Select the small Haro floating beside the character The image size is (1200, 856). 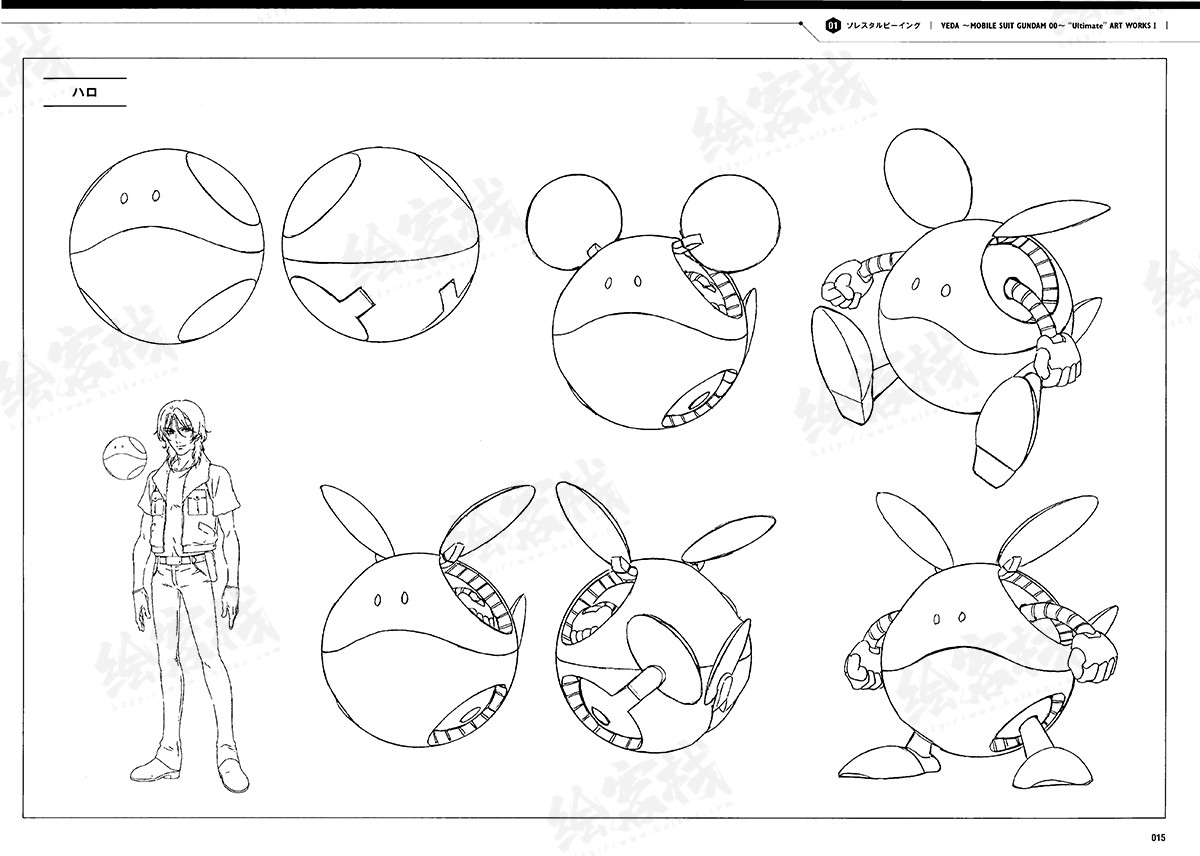[125, 457]
